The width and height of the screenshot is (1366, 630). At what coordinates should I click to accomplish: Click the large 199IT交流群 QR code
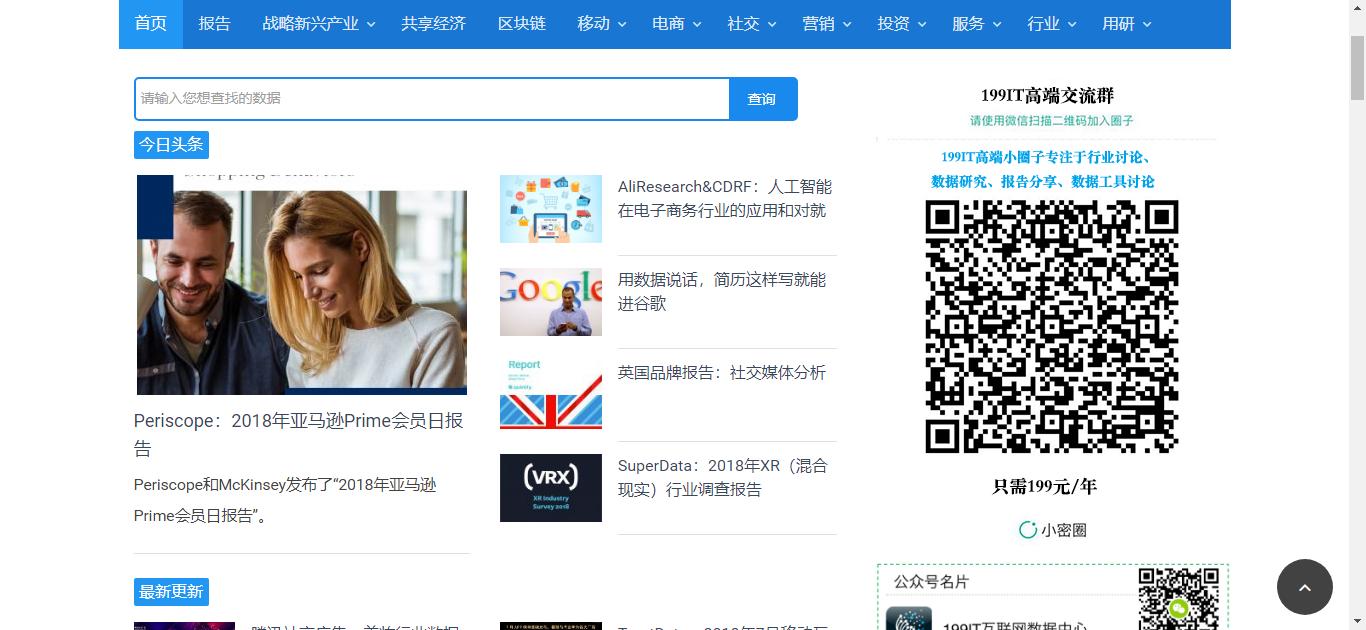coord(1050,327)
